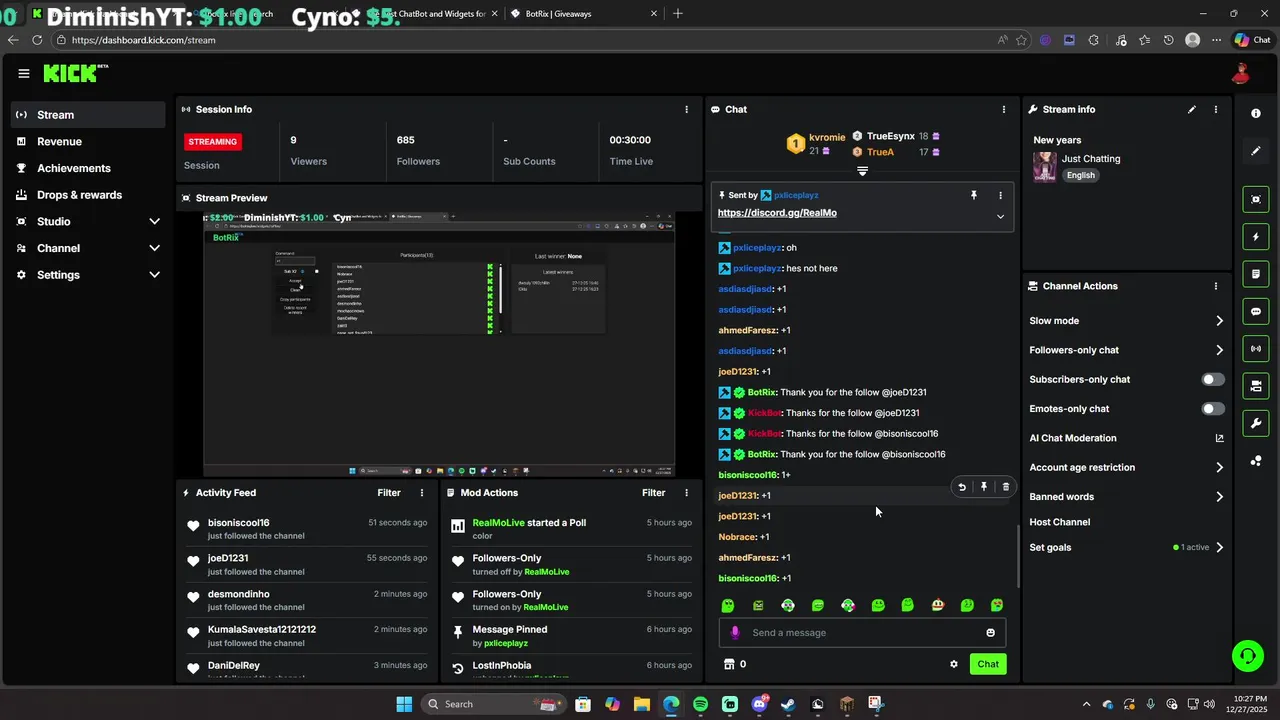1280x720 pixels.
Task: Toggle the wrench widget icon
Action: click(x=1256, y=423)
